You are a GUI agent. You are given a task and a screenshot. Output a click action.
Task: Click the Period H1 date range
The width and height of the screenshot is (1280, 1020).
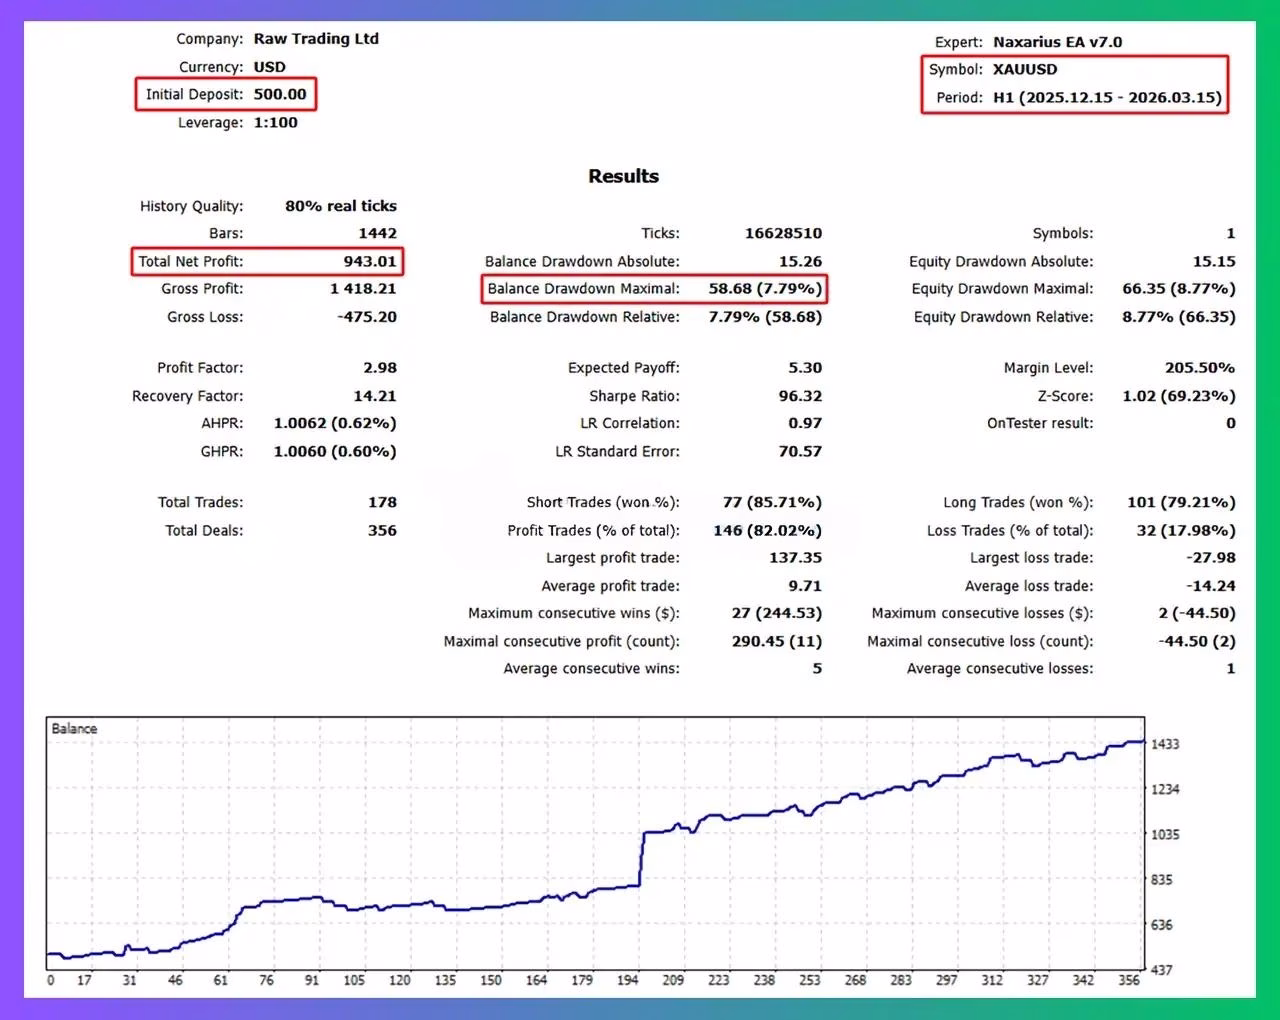pos(1107,97)
